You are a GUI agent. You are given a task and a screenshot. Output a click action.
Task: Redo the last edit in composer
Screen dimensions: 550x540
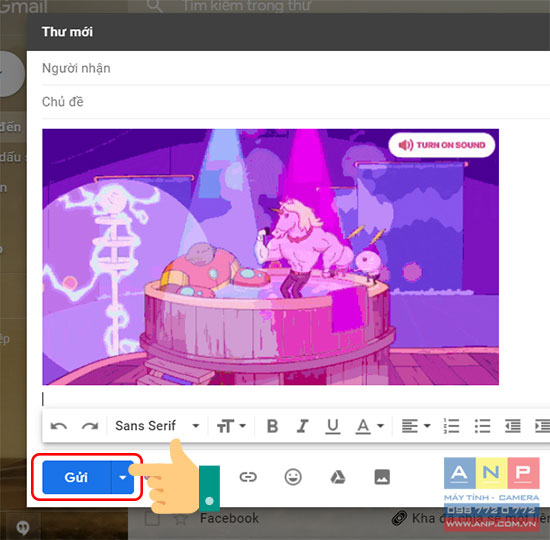90,426
